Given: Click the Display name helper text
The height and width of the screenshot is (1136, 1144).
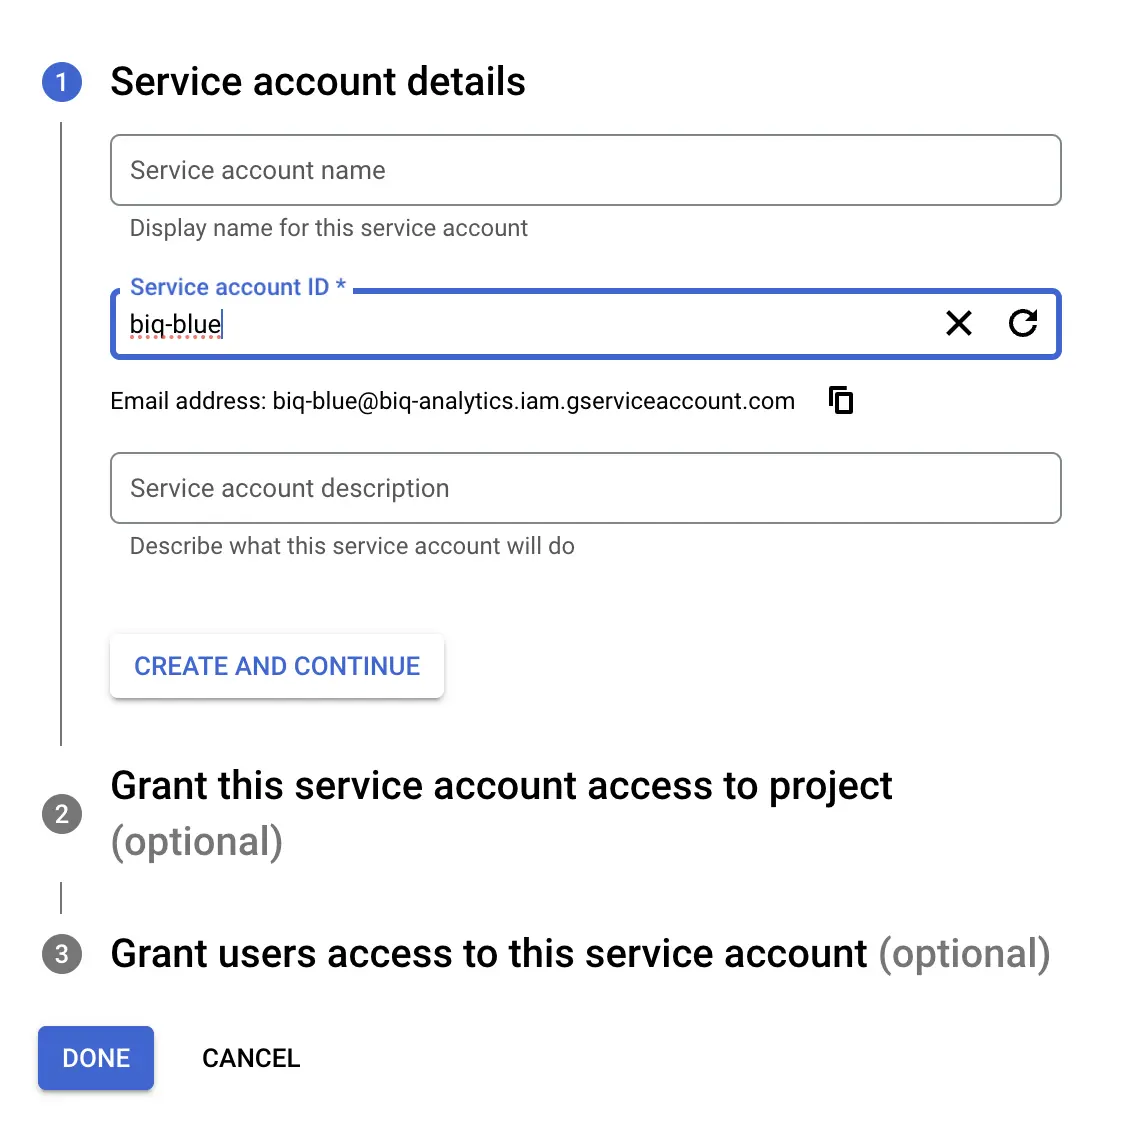Looking at the screenshot, I should point(328,228).
